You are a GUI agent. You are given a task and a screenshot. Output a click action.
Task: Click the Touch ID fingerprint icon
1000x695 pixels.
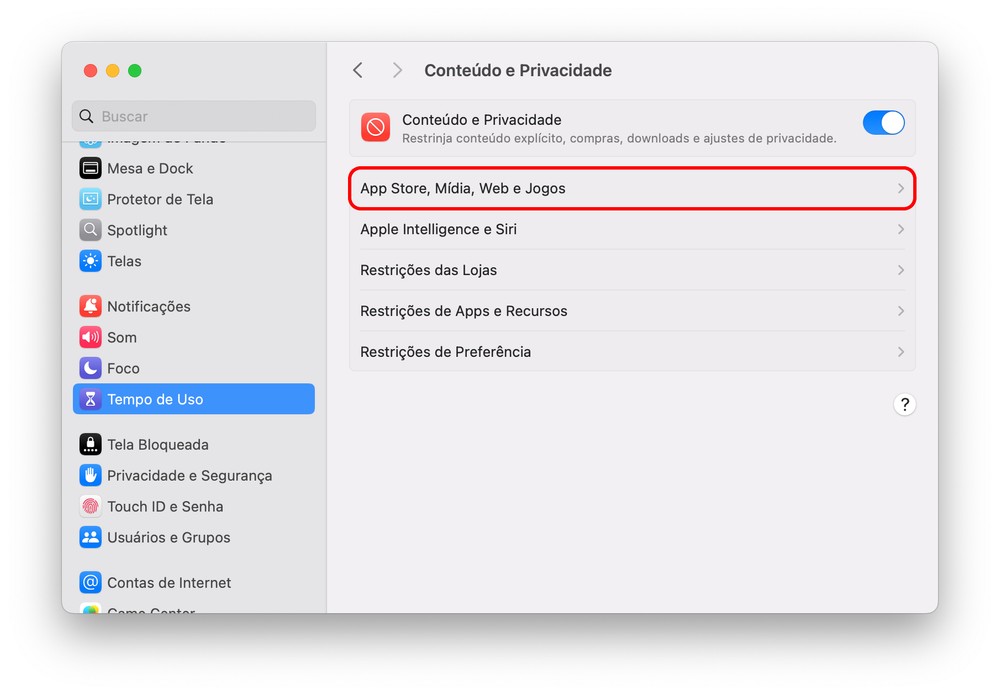(91, 506)
